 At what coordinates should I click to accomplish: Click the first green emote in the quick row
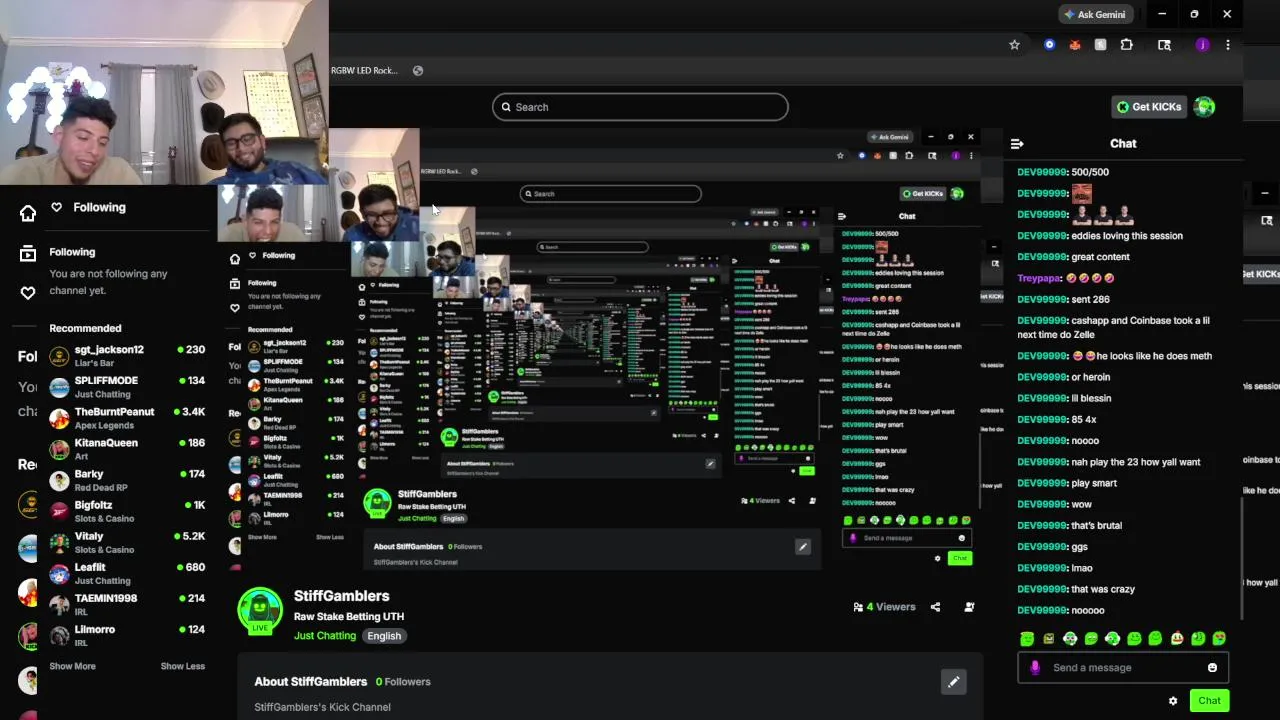pyautogui.click(x=1027, y=639)
